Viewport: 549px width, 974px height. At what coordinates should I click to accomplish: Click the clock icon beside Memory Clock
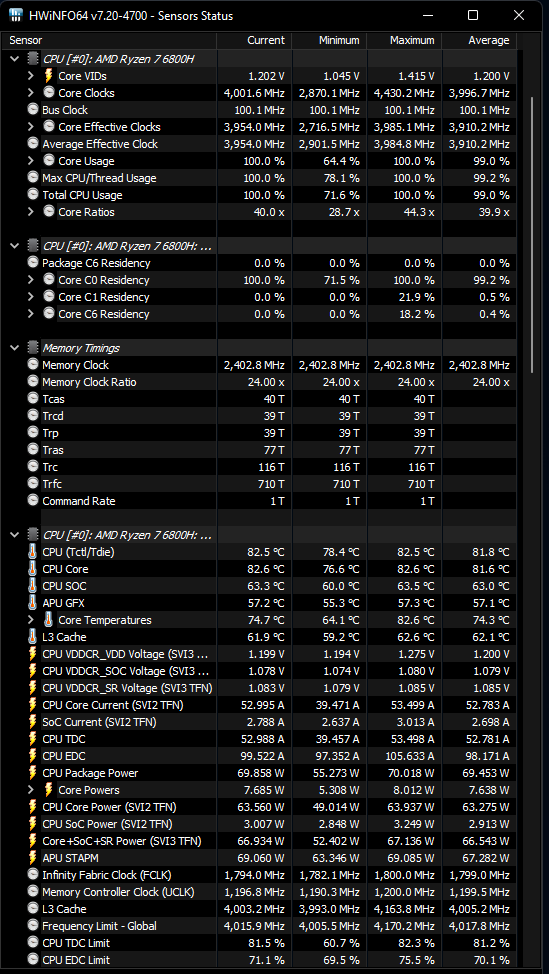click(x=33, y=365)
